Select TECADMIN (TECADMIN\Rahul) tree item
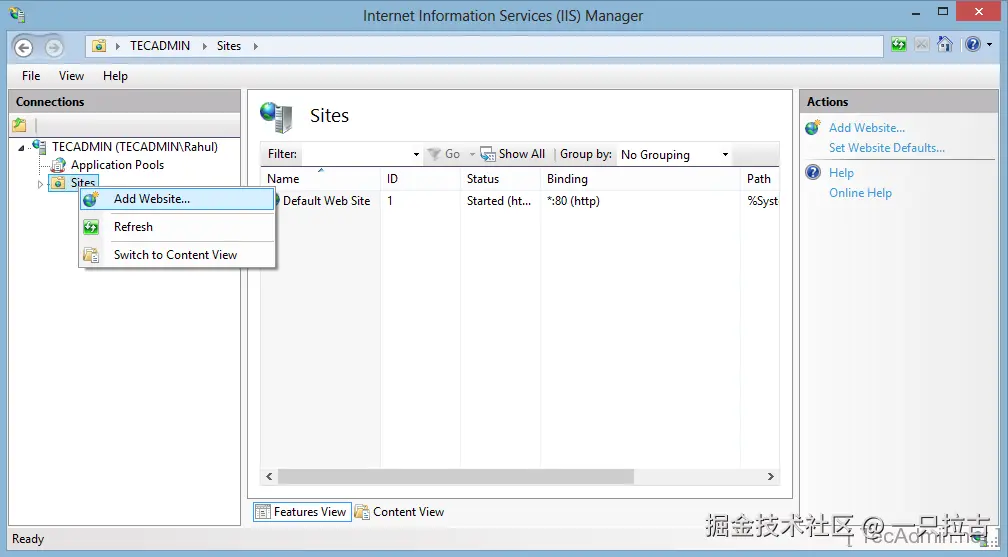This screenshot has height=557, width=1008. 135,147
